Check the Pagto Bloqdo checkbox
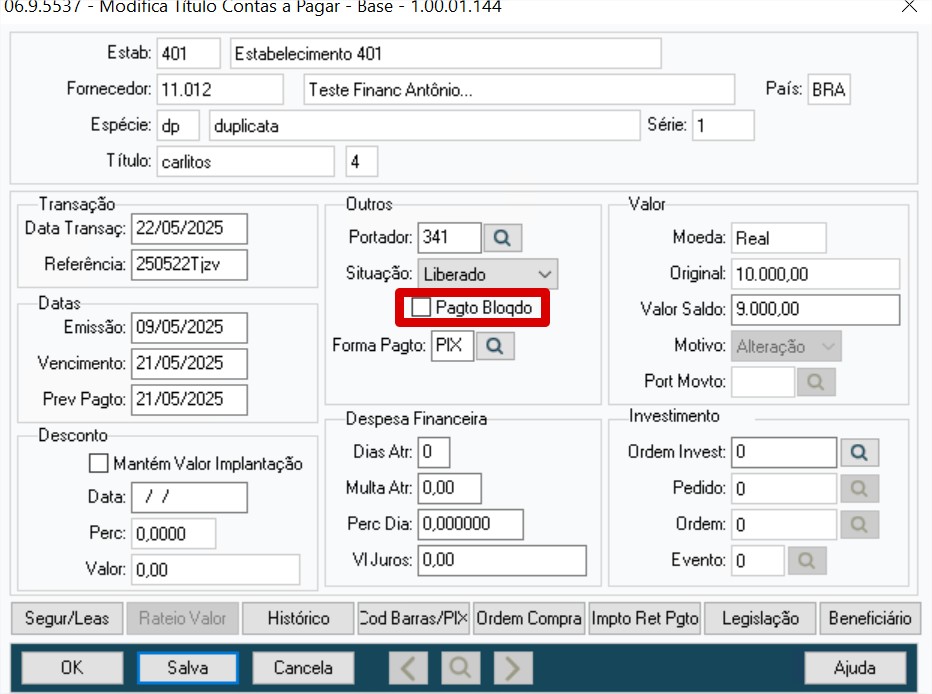The image size is (932, 694). (x=421, y=307)
